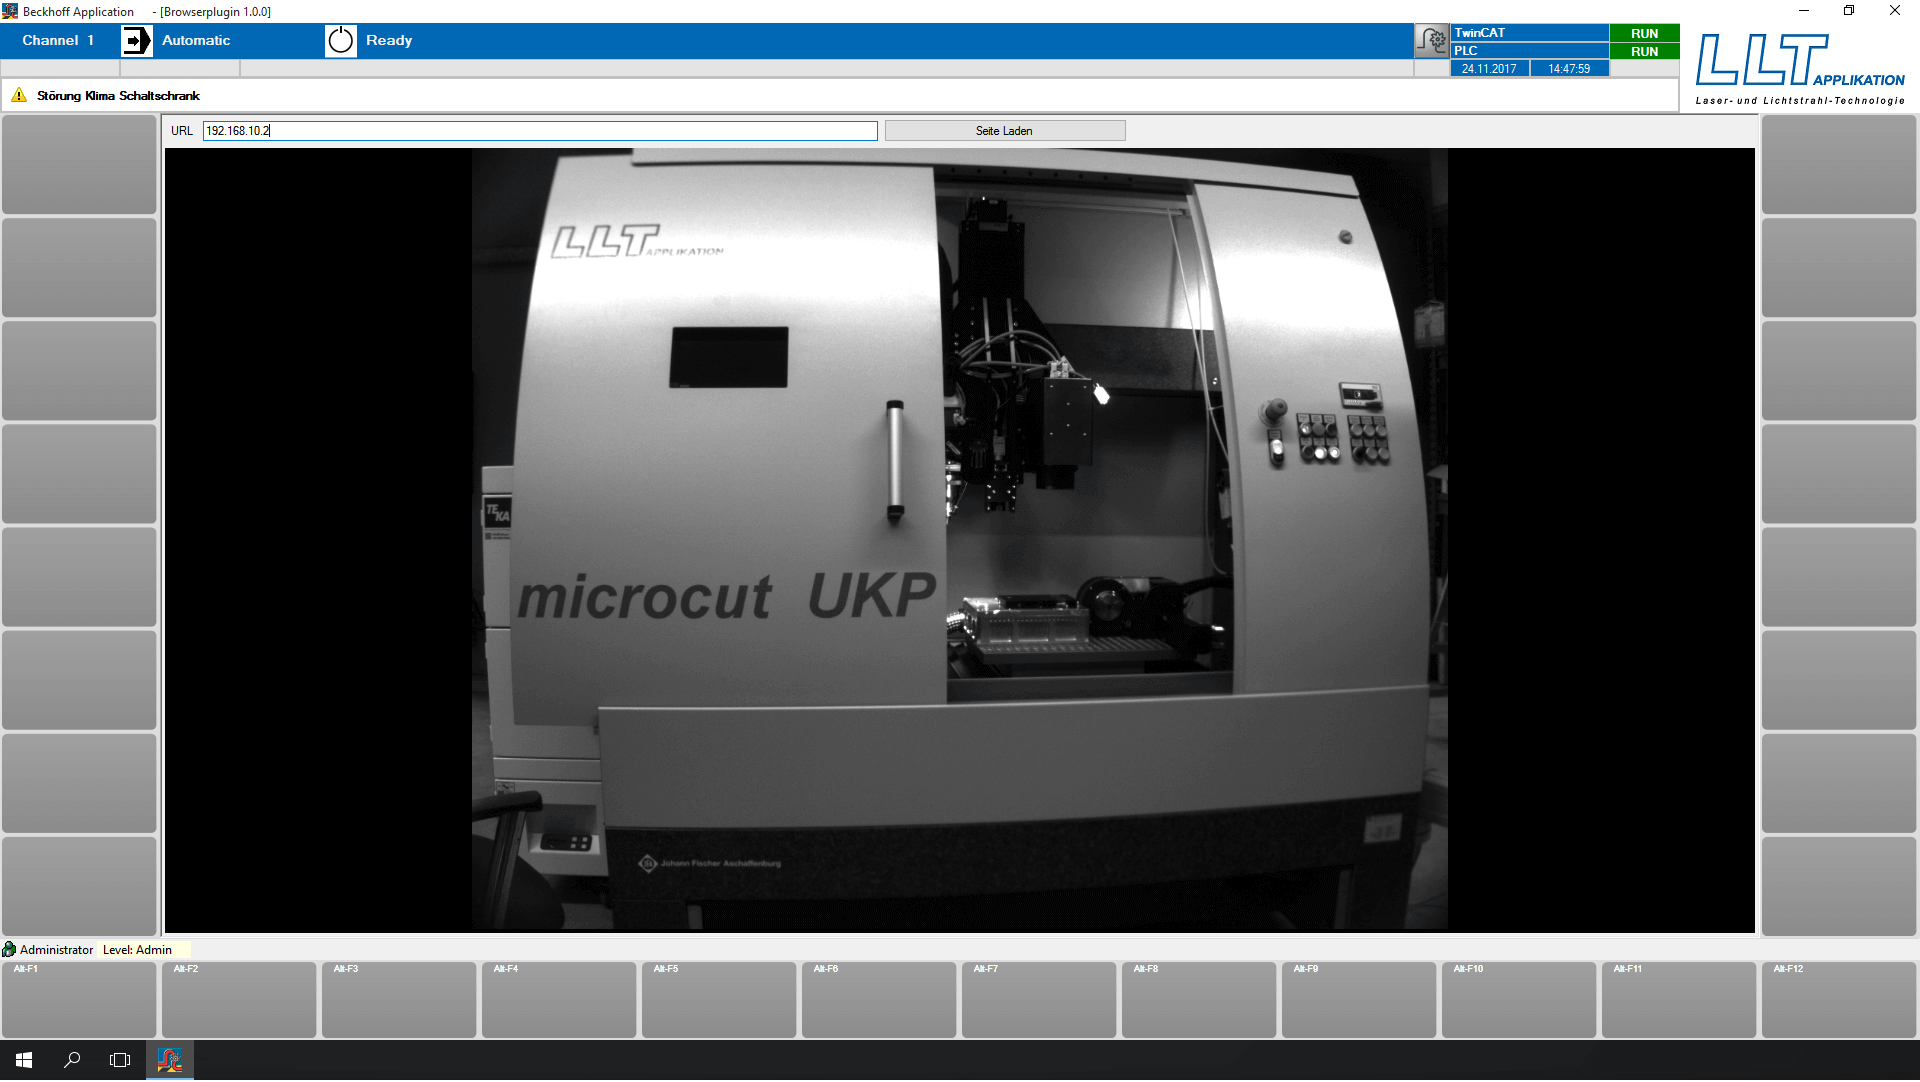Open Windows taskbar search

coord(72,1061)
